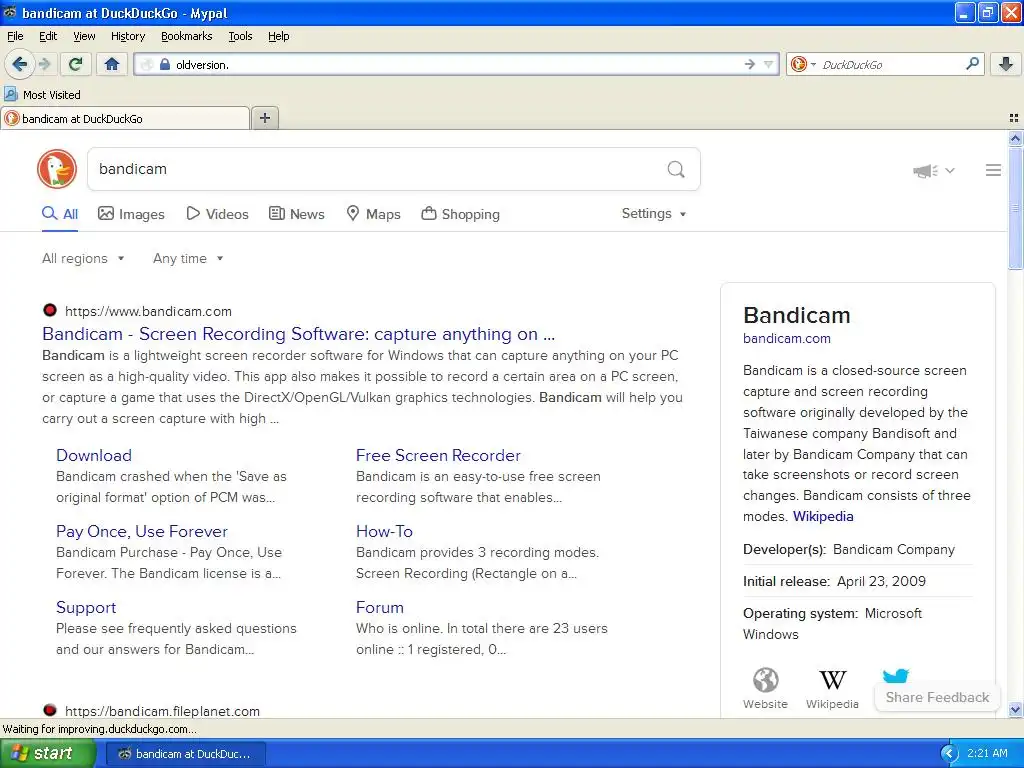The height and width of the screenshot is (768, 1024).
Task: Open the Home page icon
Action: point(112,64)
